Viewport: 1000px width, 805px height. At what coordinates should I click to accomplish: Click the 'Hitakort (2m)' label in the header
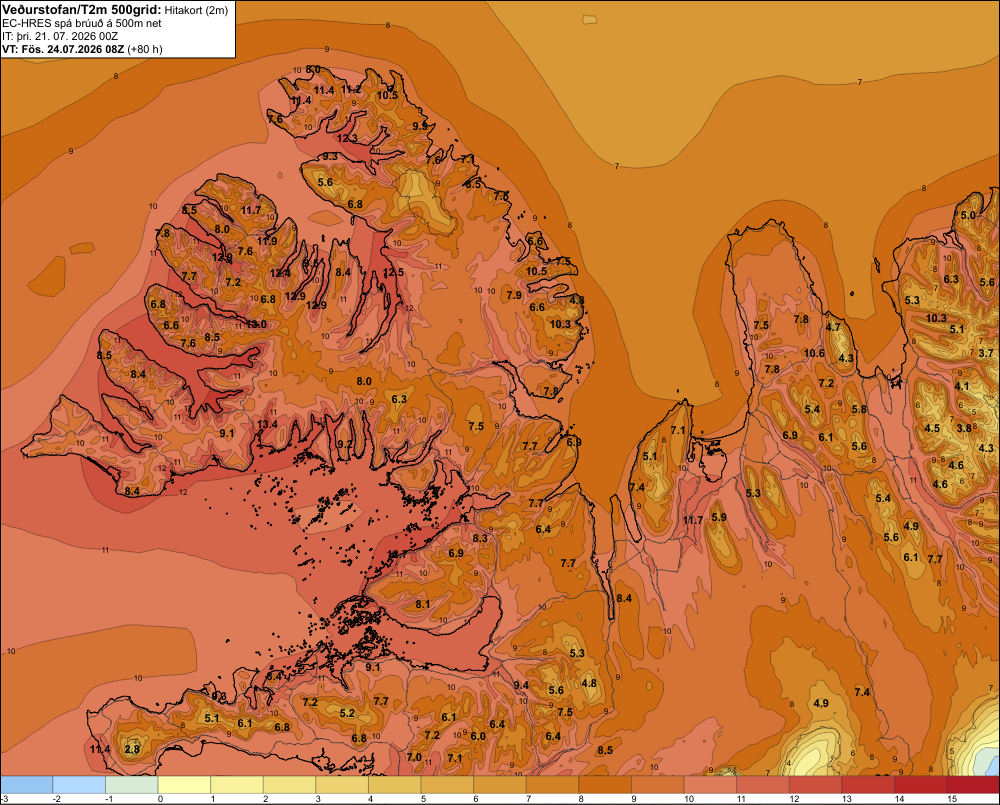[196, 10]
